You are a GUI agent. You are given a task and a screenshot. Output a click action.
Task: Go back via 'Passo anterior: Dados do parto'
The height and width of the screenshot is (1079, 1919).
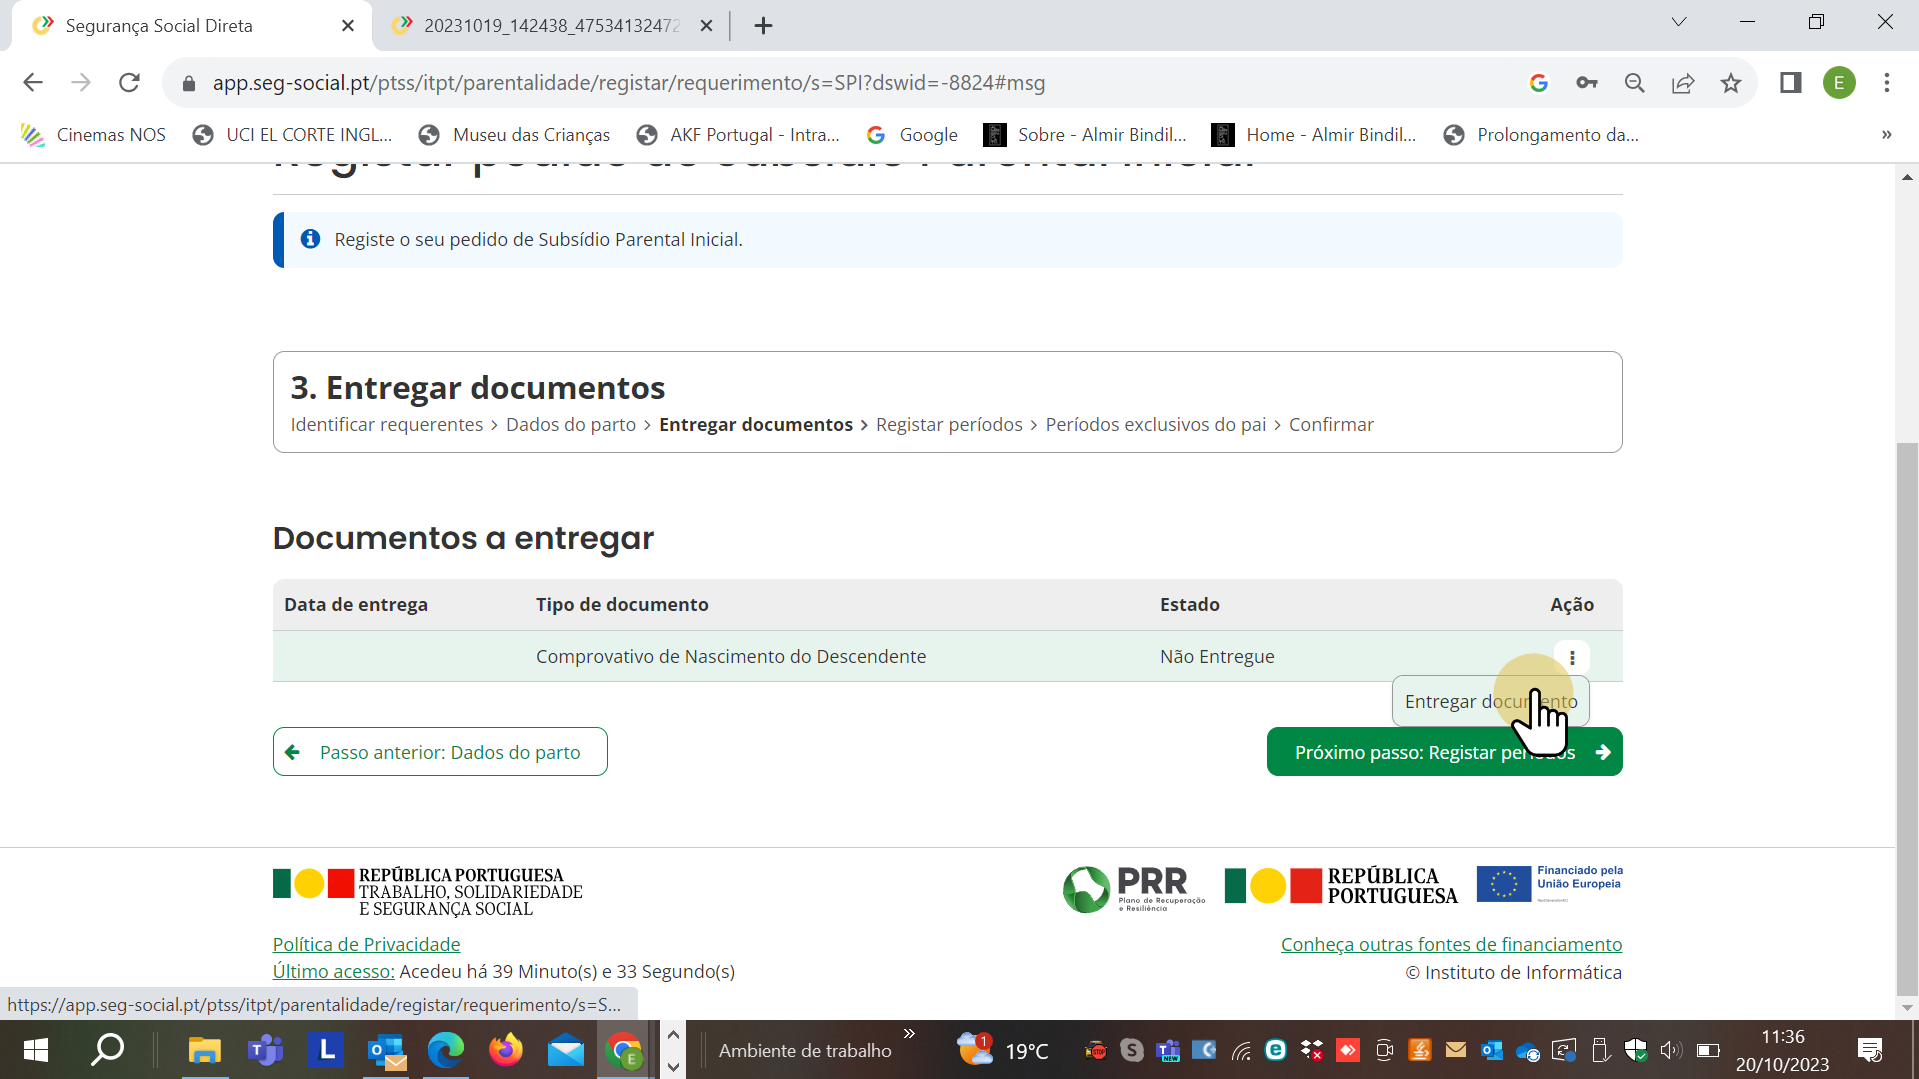440,752
